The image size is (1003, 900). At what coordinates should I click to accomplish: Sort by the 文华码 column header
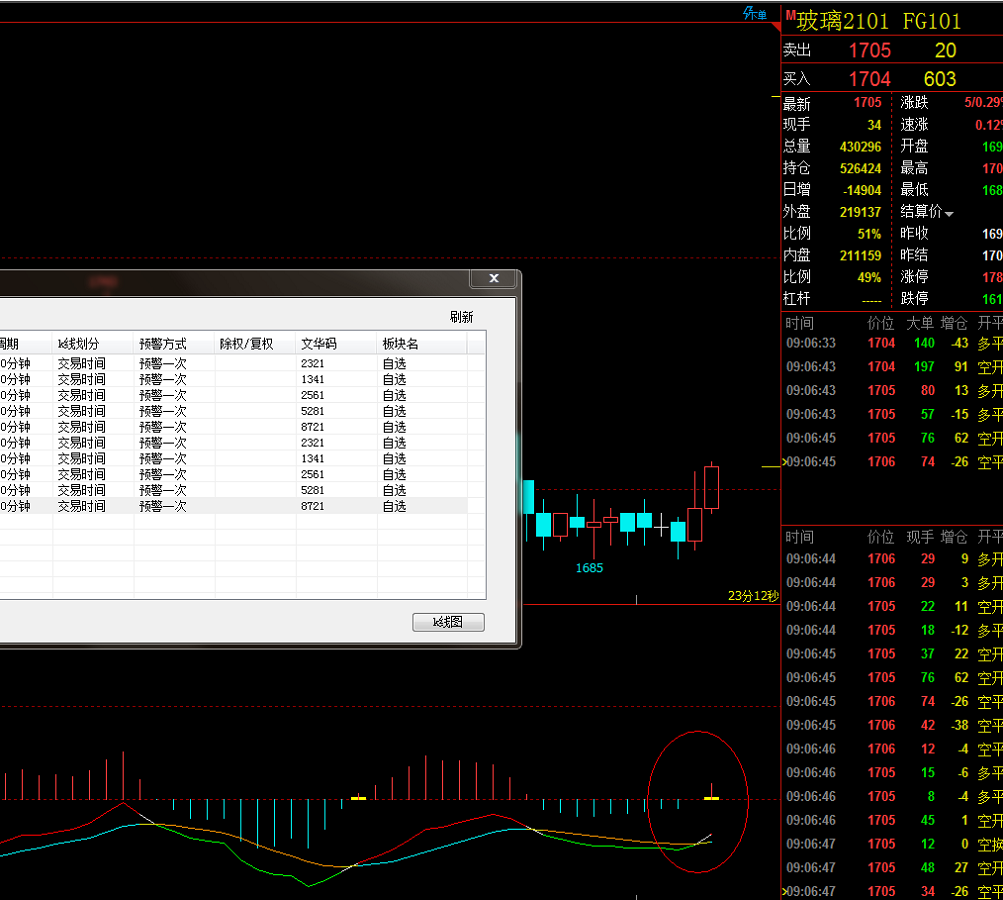point(319,344)
